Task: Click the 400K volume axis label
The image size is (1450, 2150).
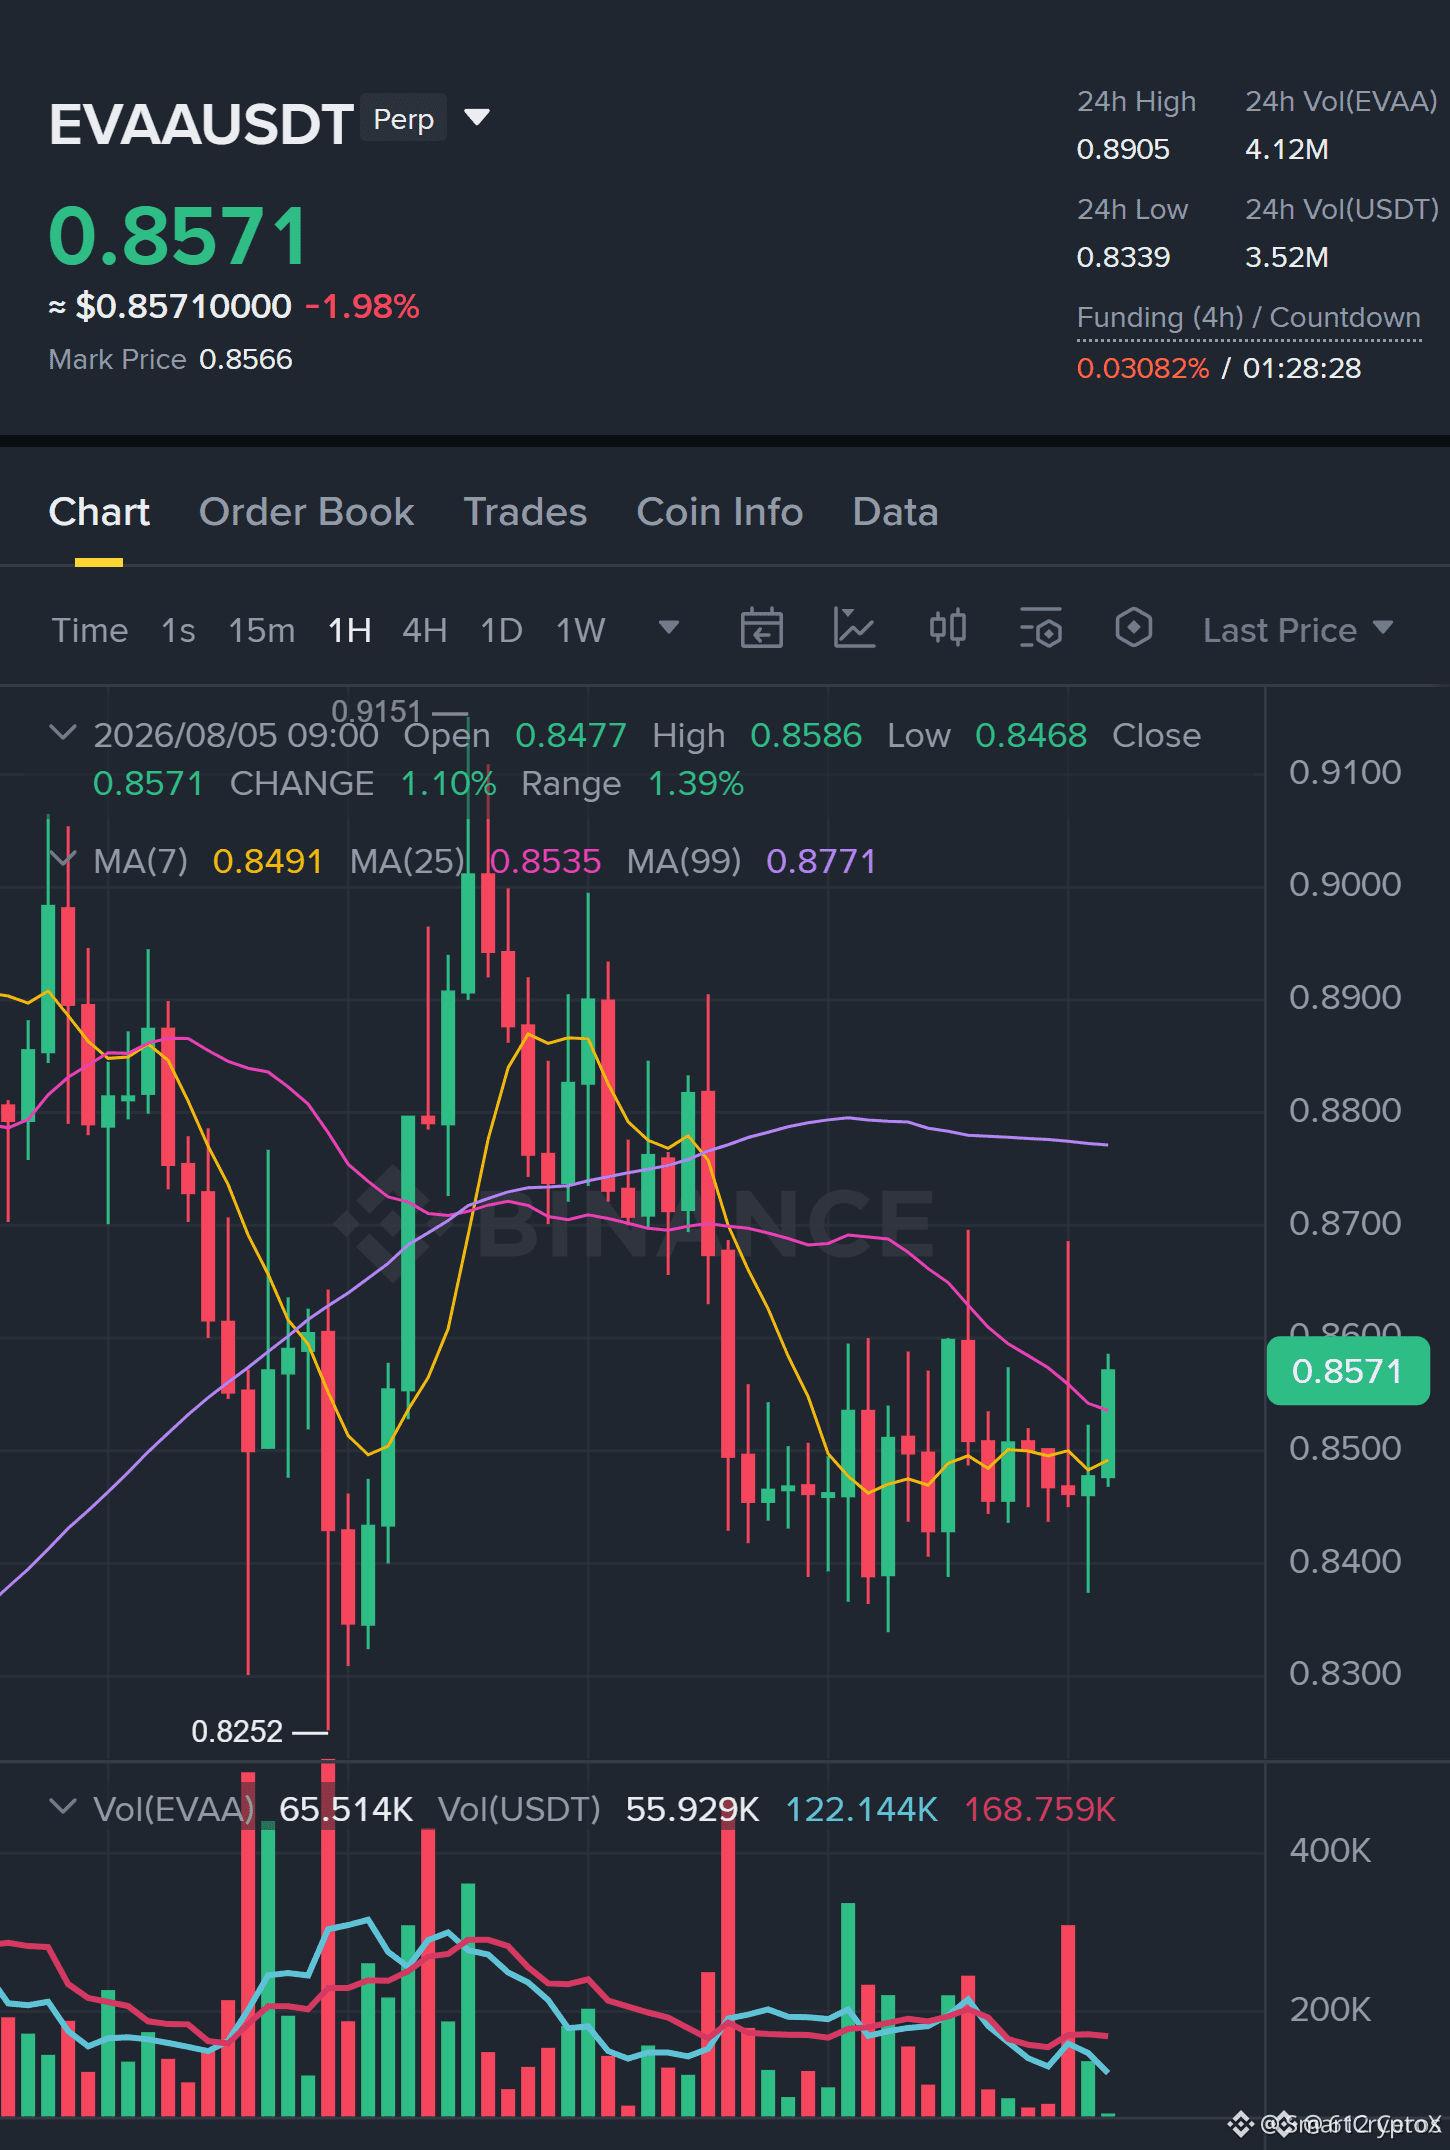Action: click(x=1330, y=1850)
